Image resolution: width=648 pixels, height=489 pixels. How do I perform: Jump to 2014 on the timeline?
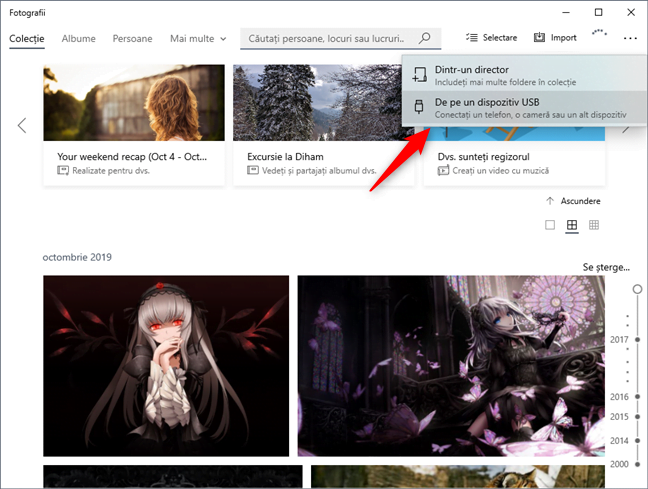[x=619, y=441]
